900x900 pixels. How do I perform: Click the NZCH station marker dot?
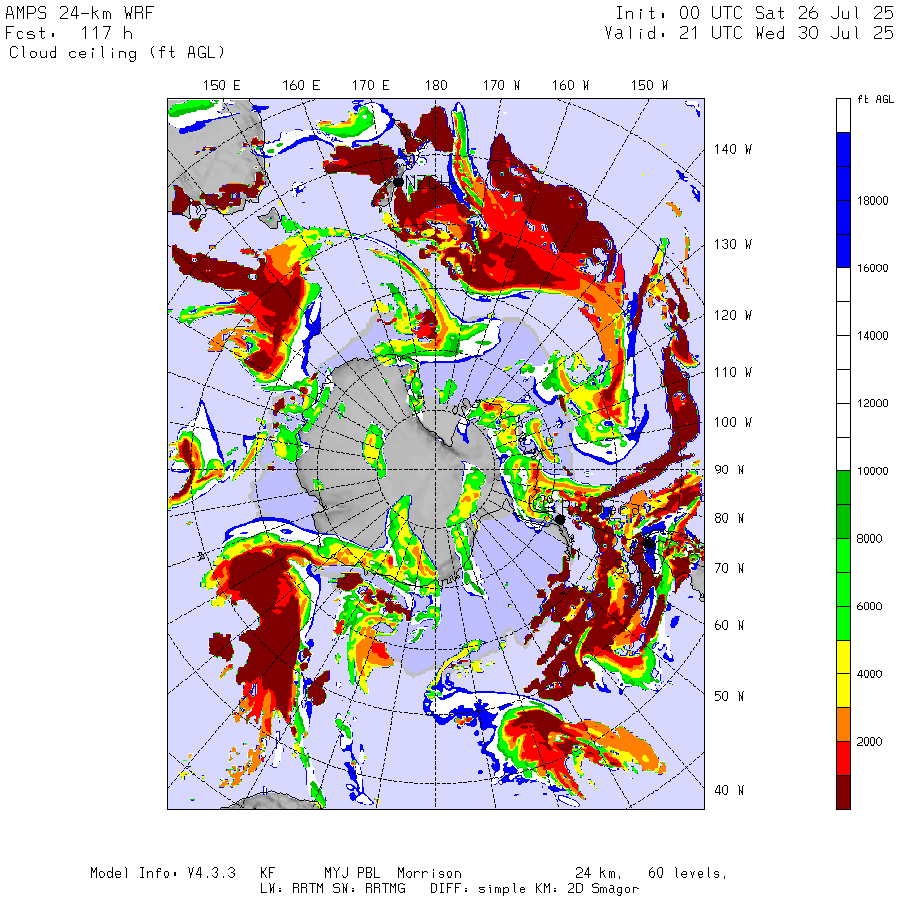pos(398,182)
